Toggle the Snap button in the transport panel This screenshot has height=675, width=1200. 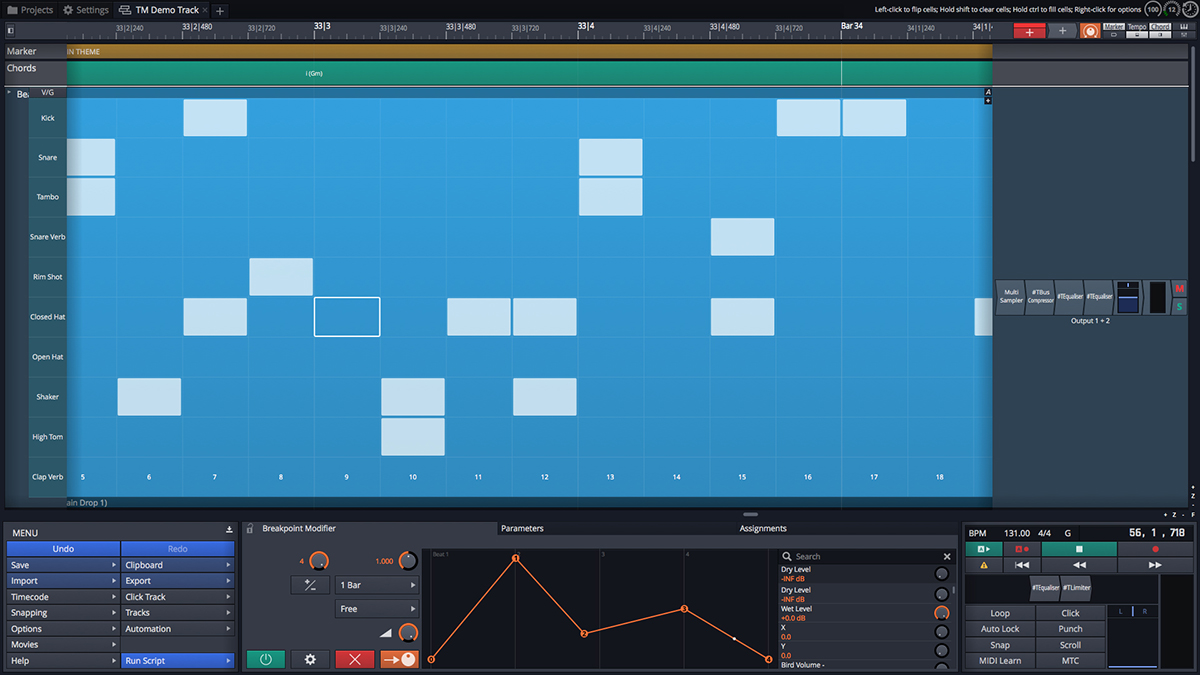(1000, 645)
